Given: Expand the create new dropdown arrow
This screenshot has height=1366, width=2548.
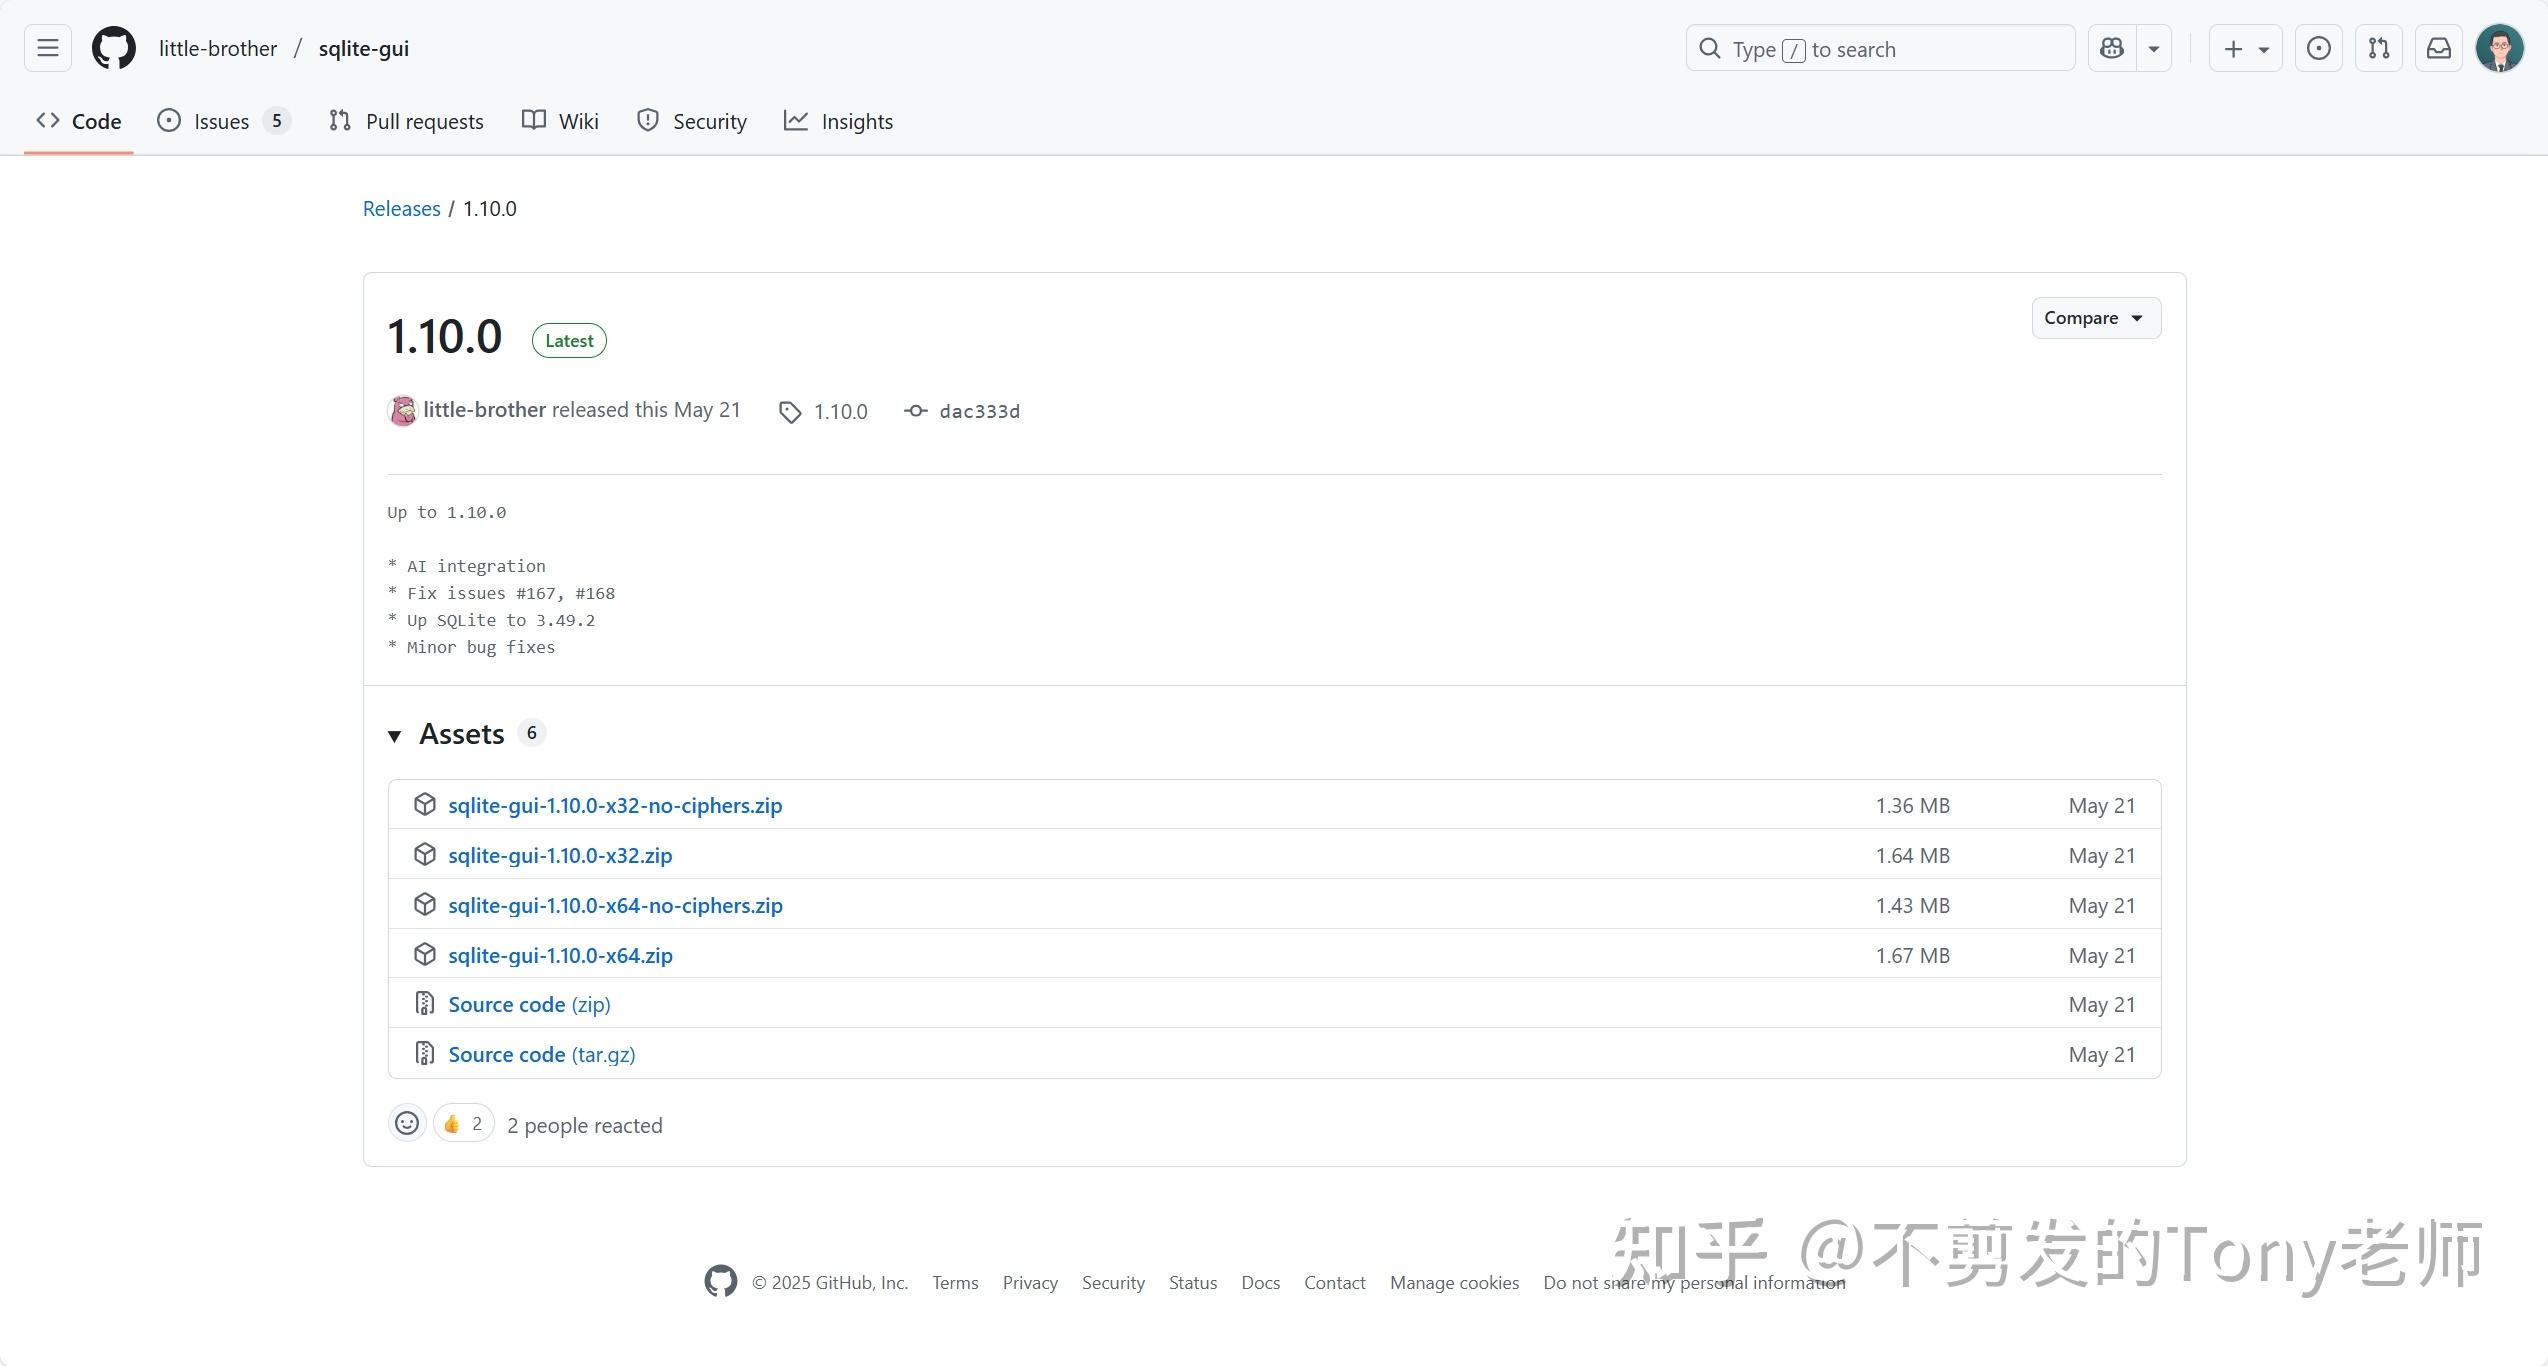Looking at the screenshot, I should coord(2263,47).
